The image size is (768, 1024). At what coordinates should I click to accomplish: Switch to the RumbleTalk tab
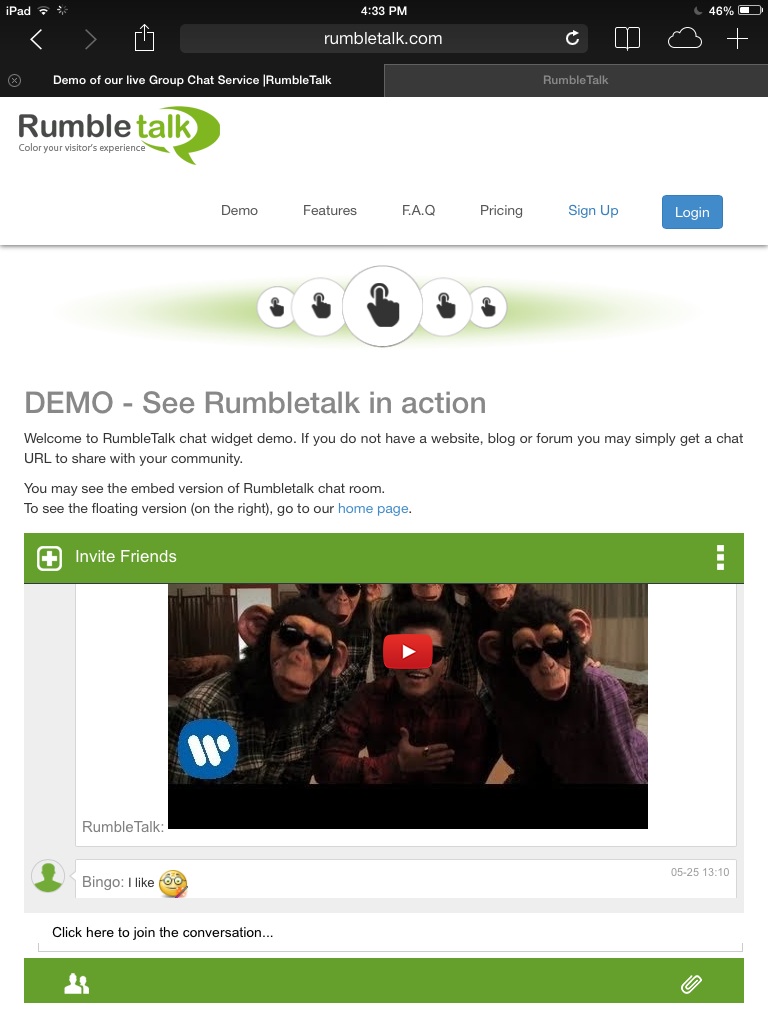tap(575, 80)
